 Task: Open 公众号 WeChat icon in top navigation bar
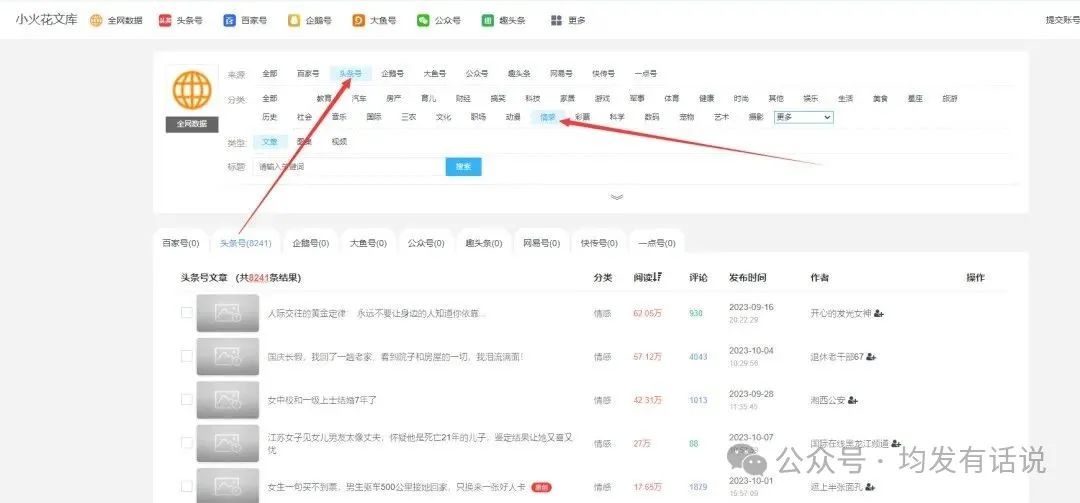click(423, 21)
